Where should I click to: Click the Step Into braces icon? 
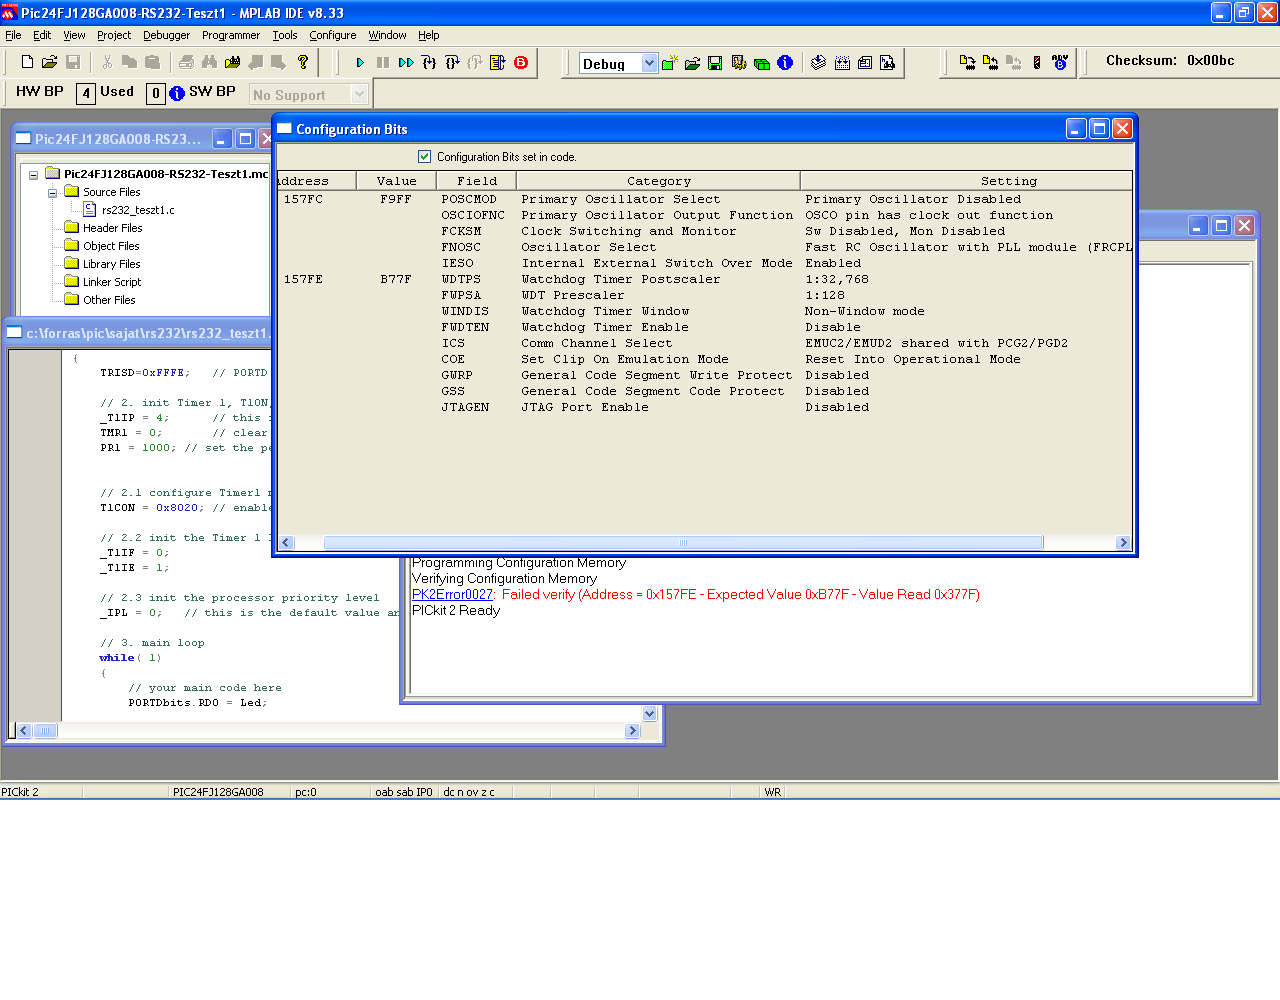(x=429, y=63)
